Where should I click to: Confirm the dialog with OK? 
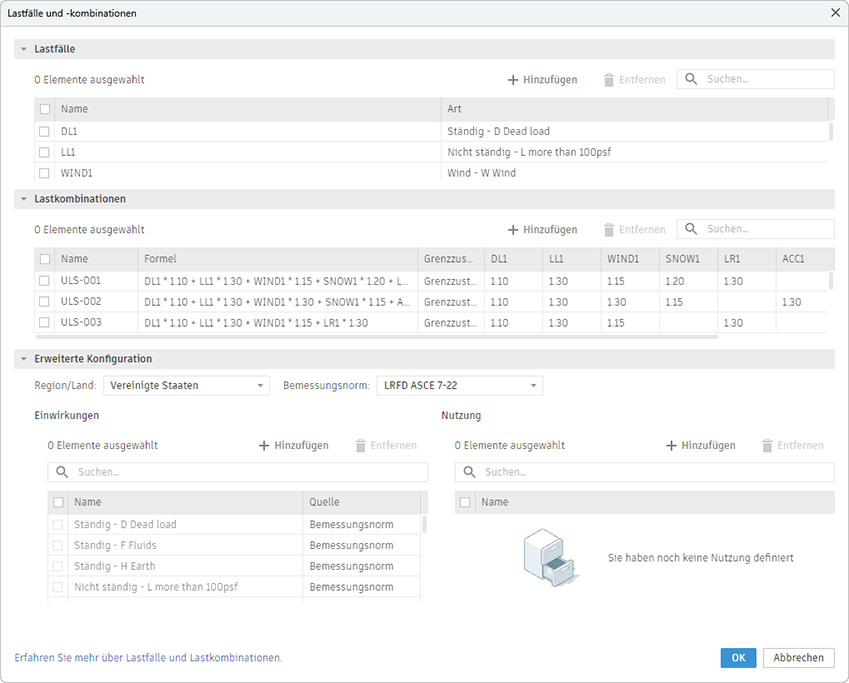pos(738,658)
